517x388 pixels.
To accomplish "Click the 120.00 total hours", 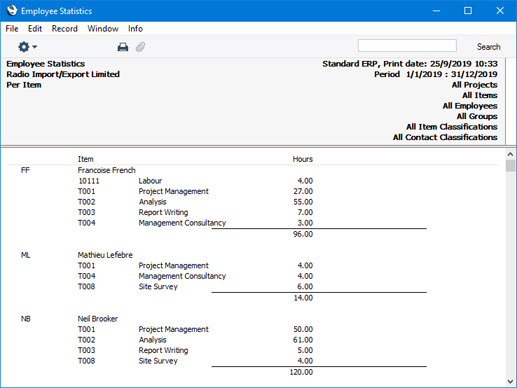I will (x=301, y=372).
